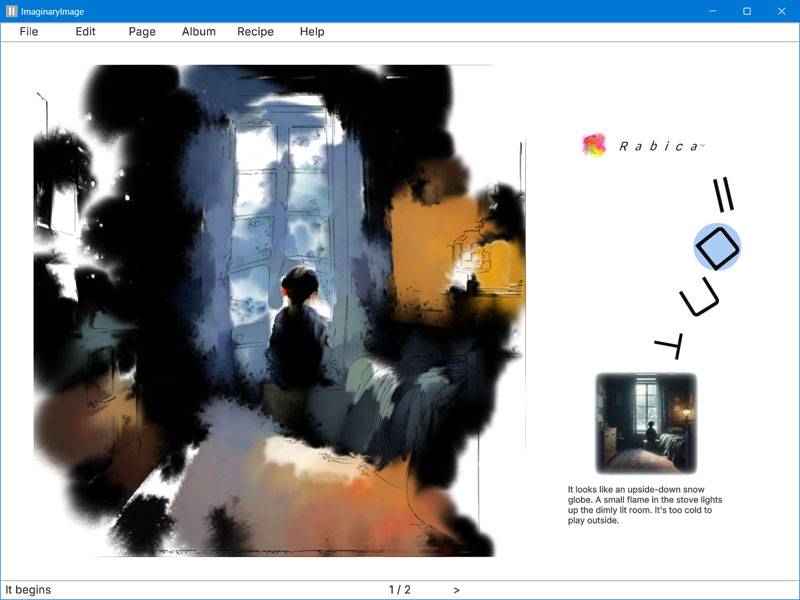
Task: Click the ImaginaryImage app icon in title bar
Action: pos(11,11)
